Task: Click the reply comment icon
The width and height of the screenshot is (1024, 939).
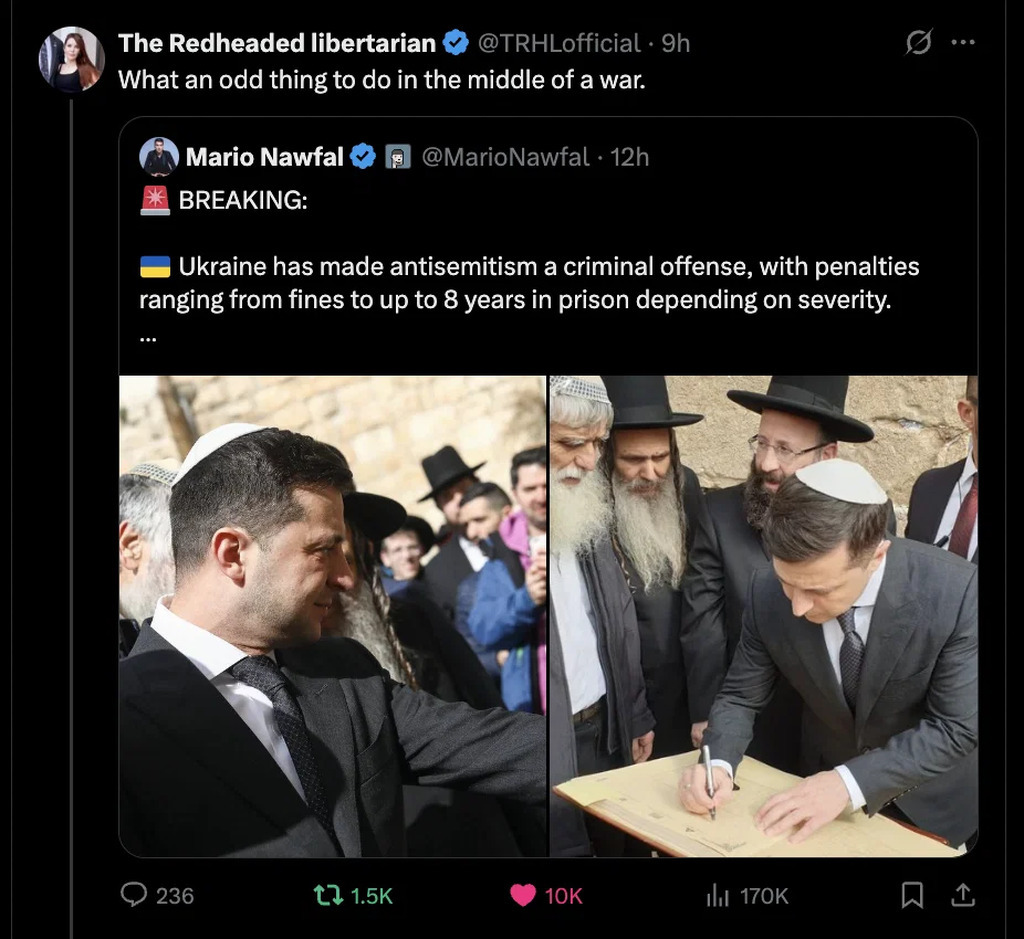Action: 134,895
